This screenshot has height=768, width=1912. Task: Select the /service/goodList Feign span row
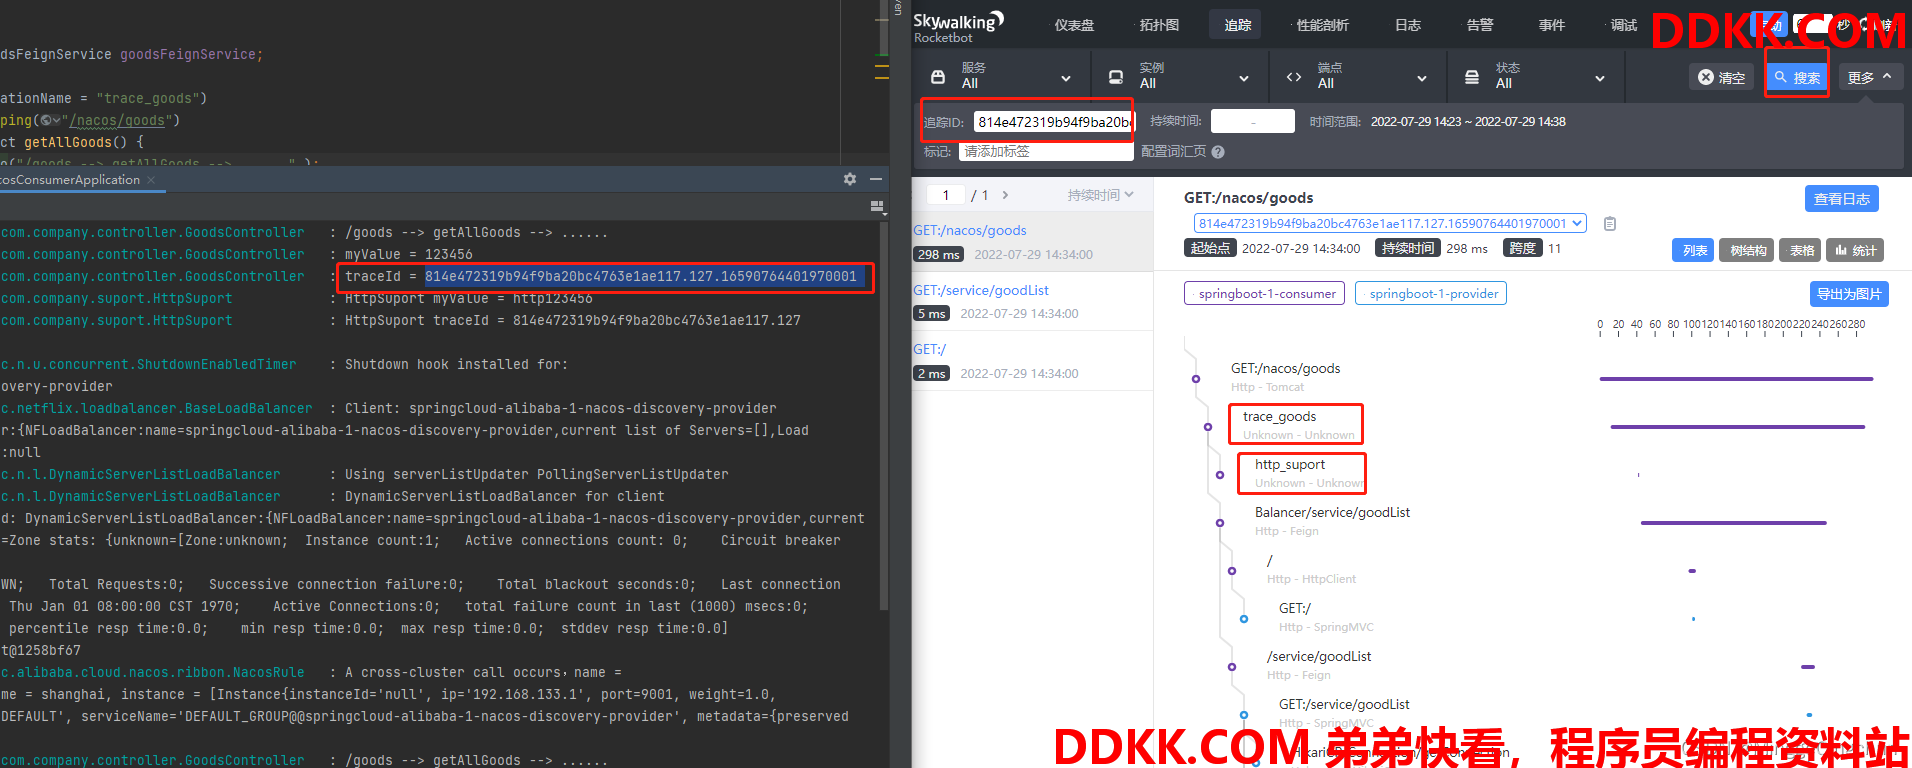tap(1318, 665)
